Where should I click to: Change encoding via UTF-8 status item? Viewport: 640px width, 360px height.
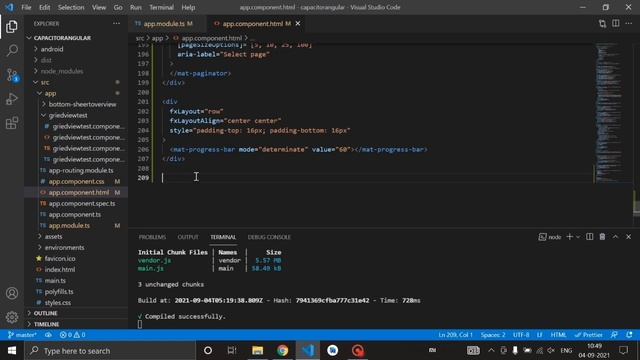[x=521, y=335]
